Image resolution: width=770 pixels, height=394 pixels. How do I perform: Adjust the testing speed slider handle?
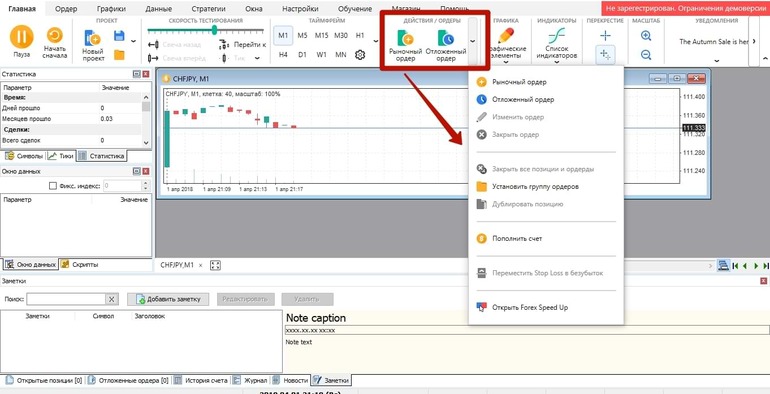(214, 30)
